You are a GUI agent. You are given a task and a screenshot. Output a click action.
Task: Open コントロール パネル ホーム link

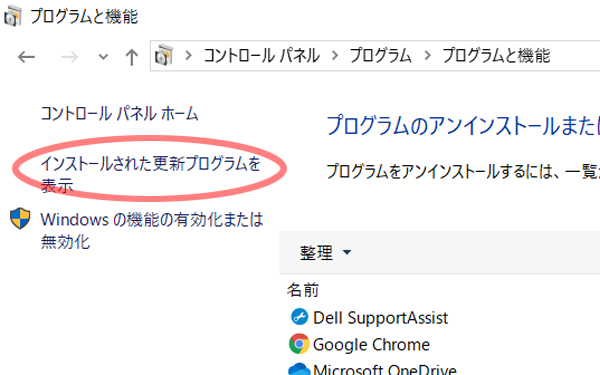click(119, 114)
